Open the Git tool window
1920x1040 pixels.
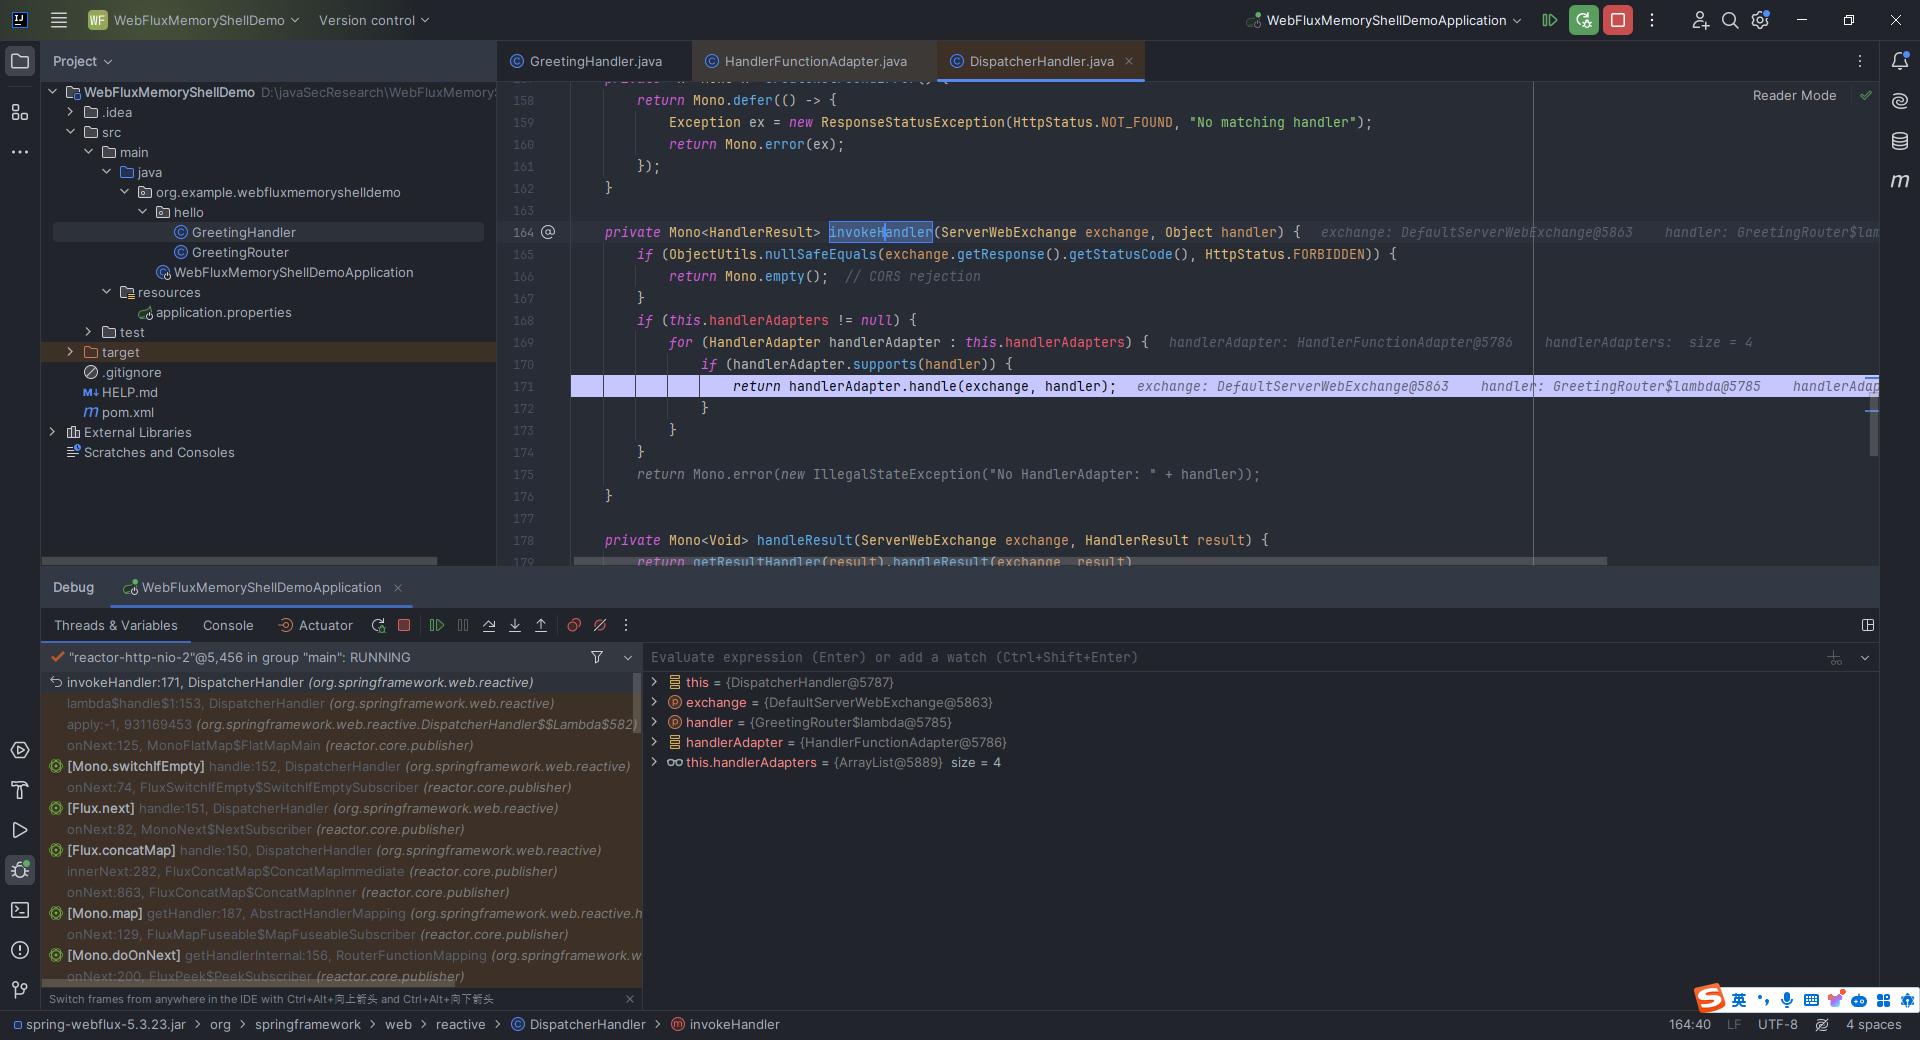(x=20, y=990)
